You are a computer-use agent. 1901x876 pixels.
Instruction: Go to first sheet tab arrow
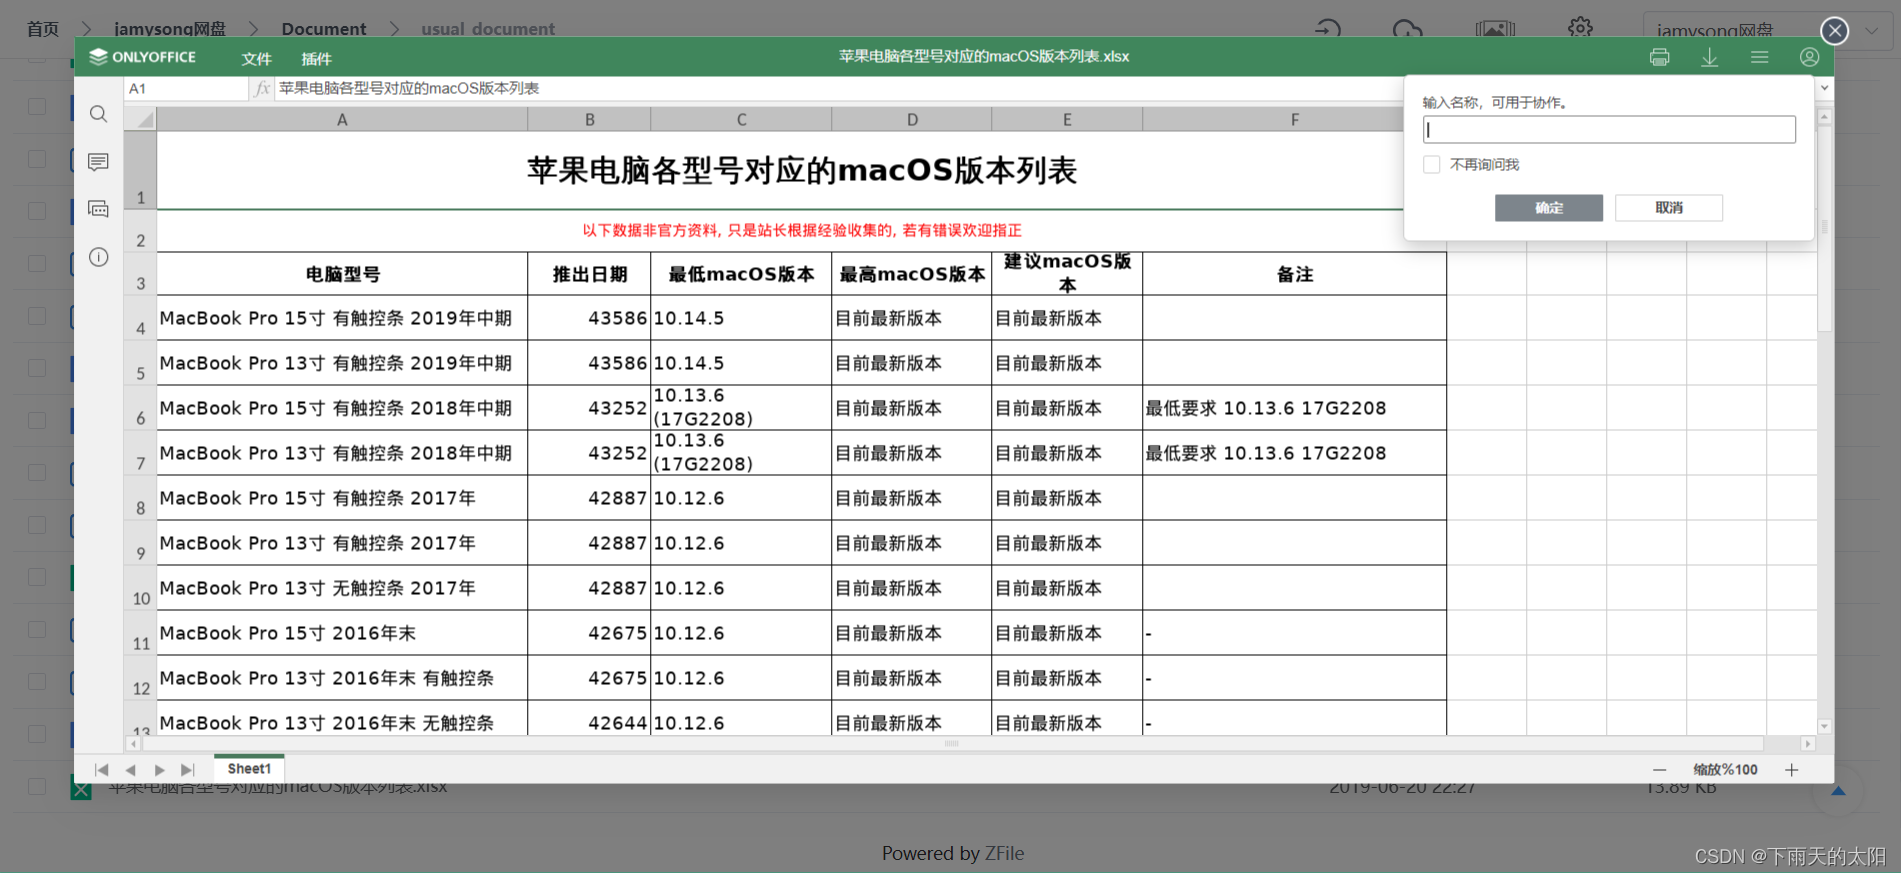point(101,770)
